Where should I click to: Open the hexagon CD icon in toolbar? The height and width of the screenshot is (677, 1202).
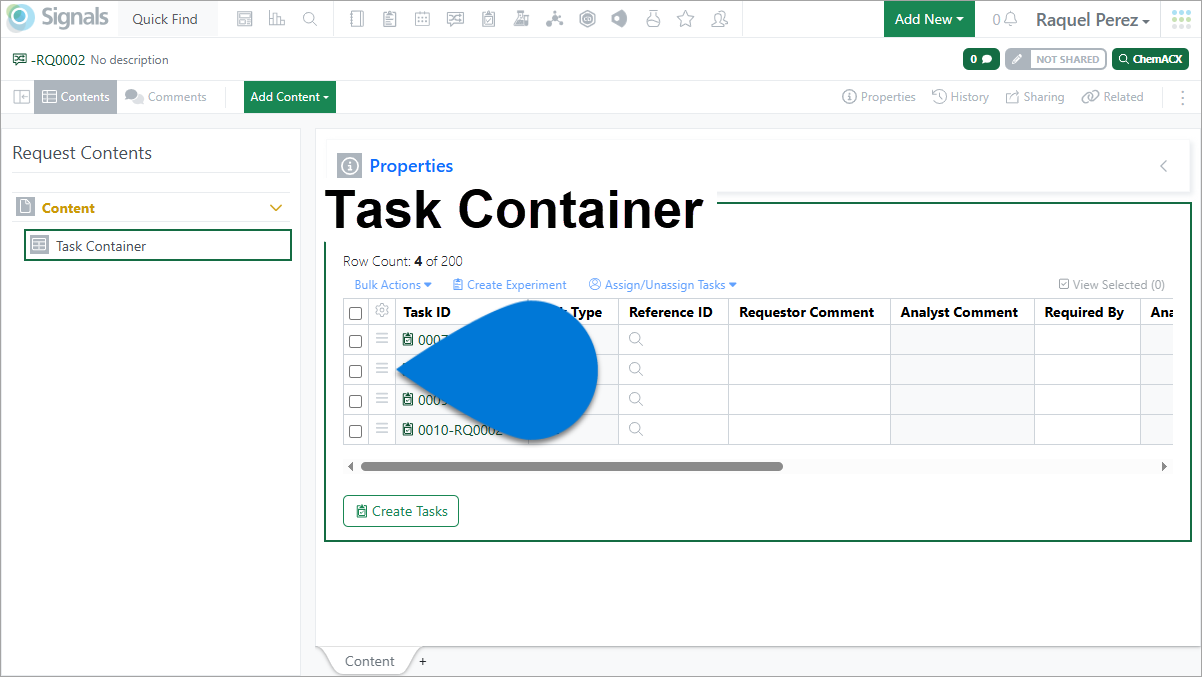coord(587,19)
